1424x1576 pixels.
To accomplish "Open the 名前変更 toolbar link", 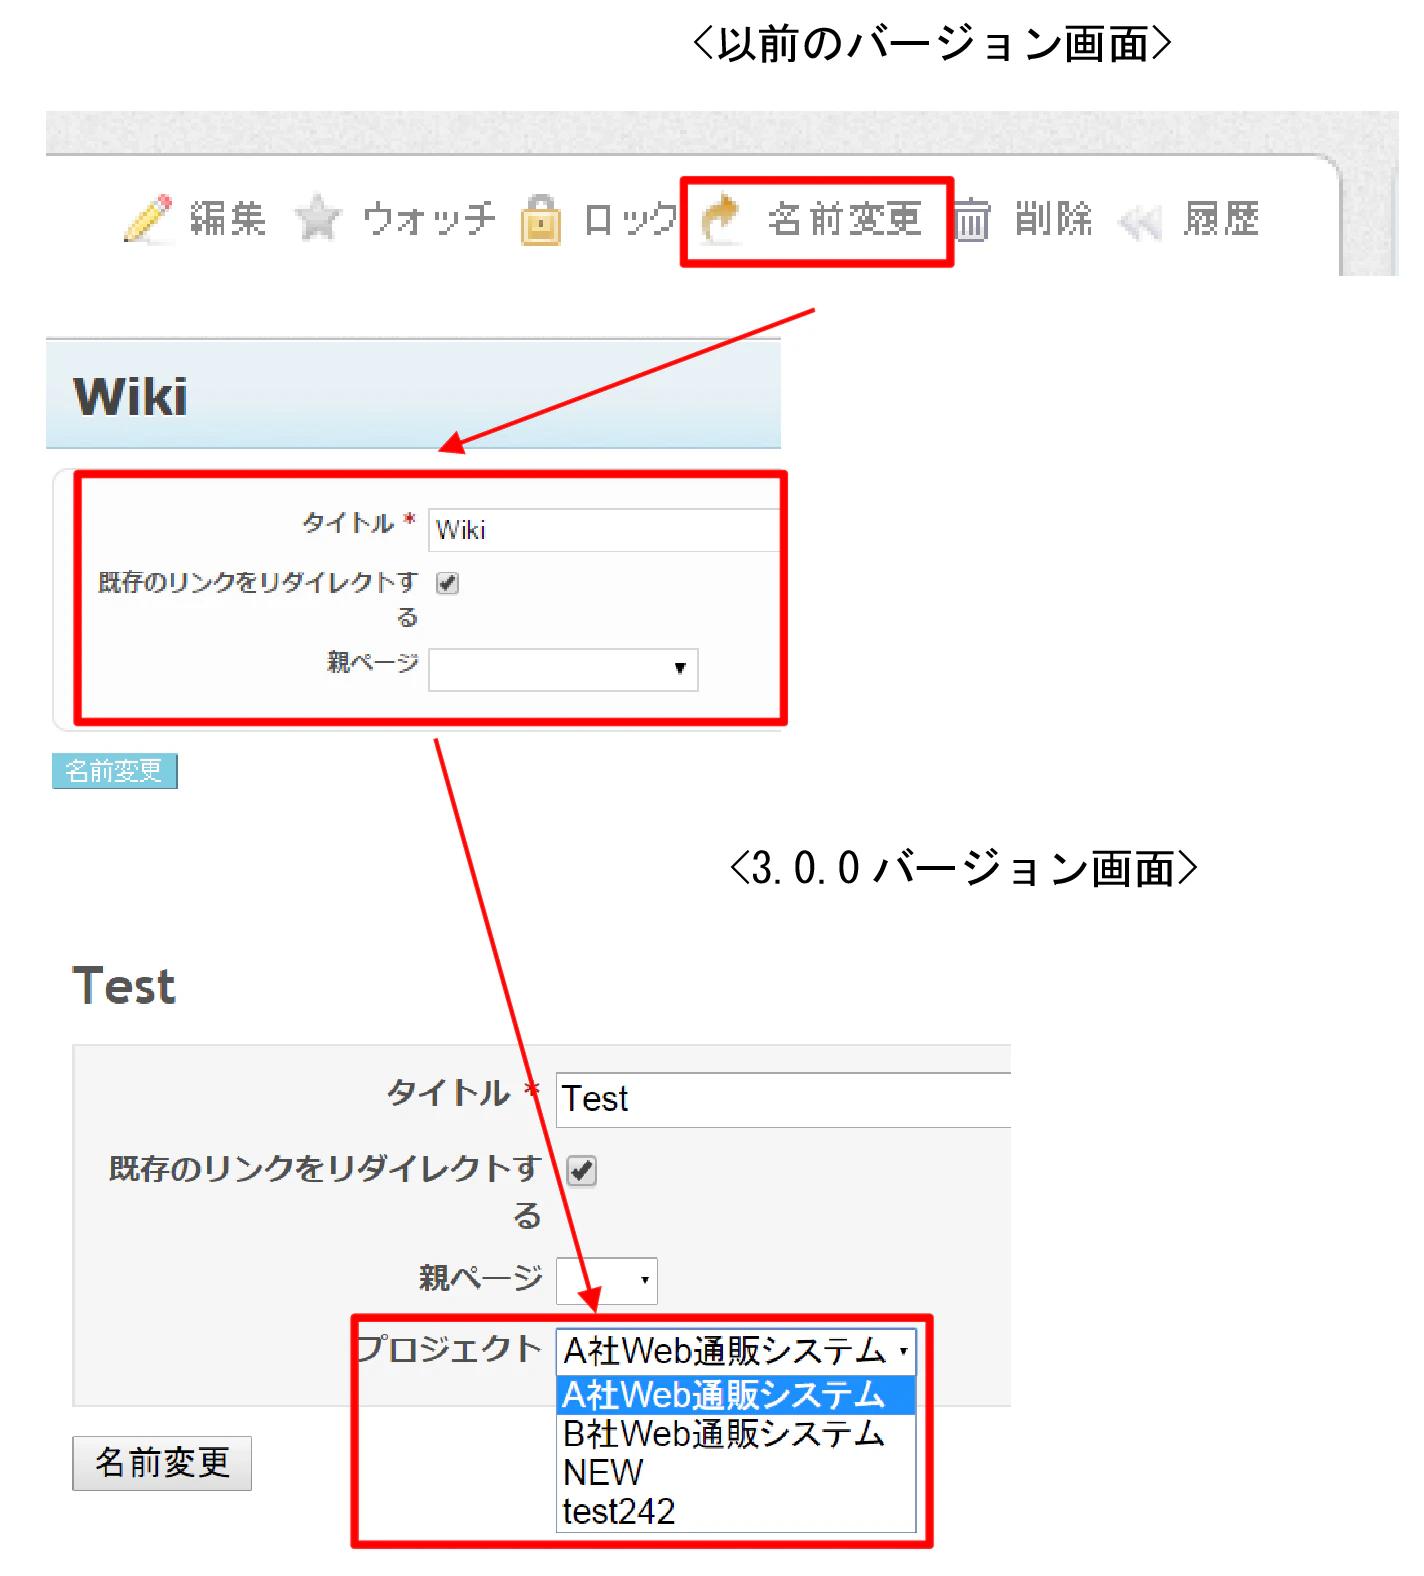I will 845,218.
